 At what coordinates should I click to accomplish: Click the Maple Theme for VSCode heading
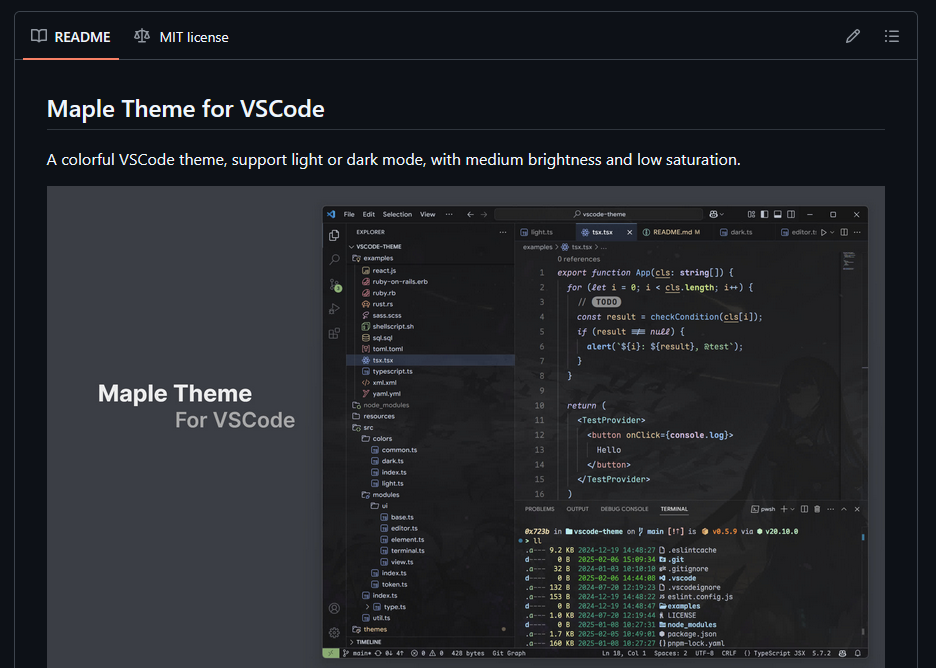click(186, 109)
